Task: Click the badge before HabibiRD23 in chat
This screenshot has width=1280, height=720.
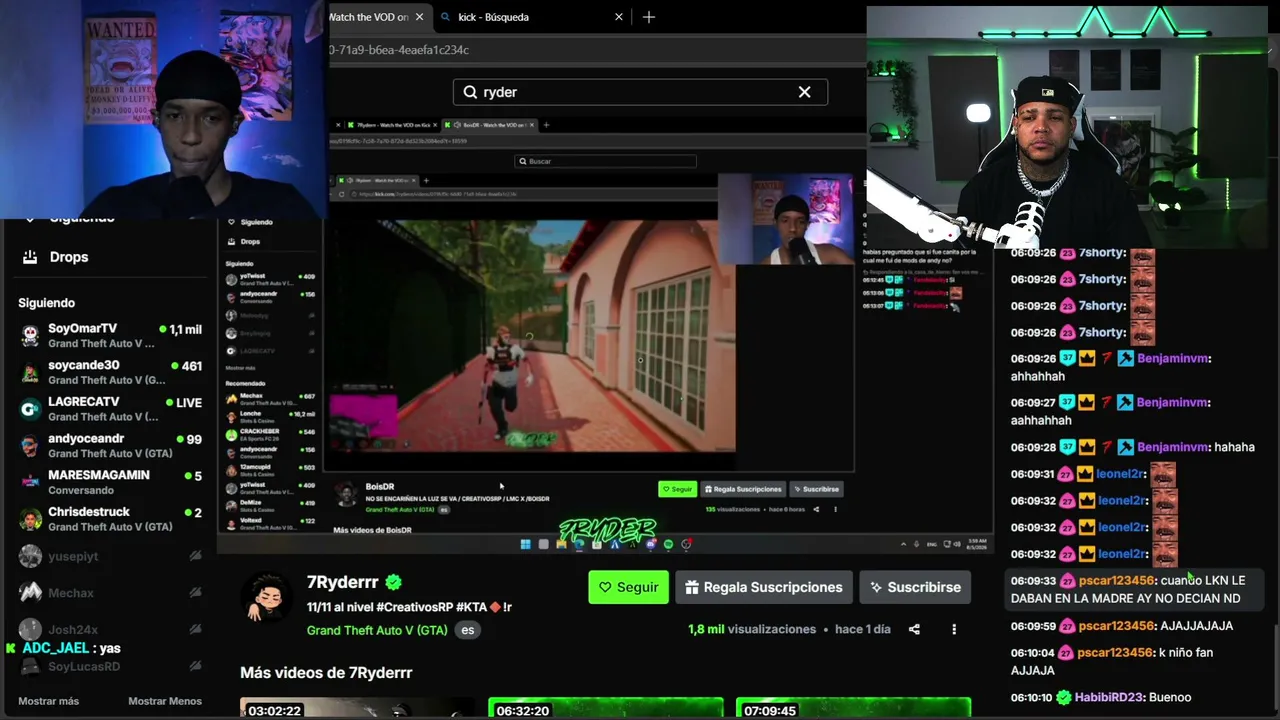Action: [1064, 697]
